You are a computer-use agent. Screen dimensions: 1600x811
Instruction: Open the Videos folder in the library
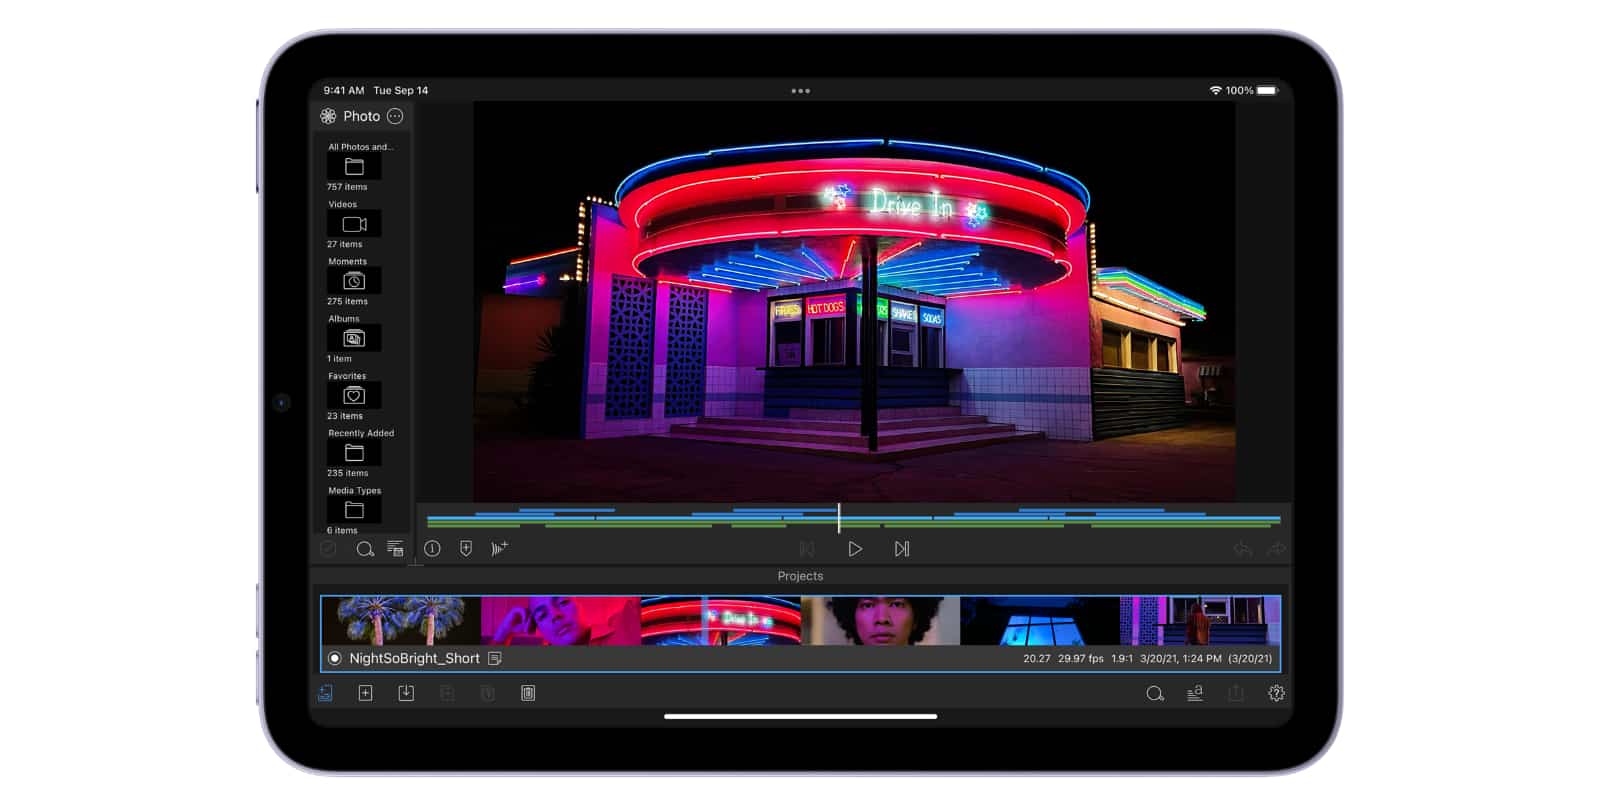354,225
